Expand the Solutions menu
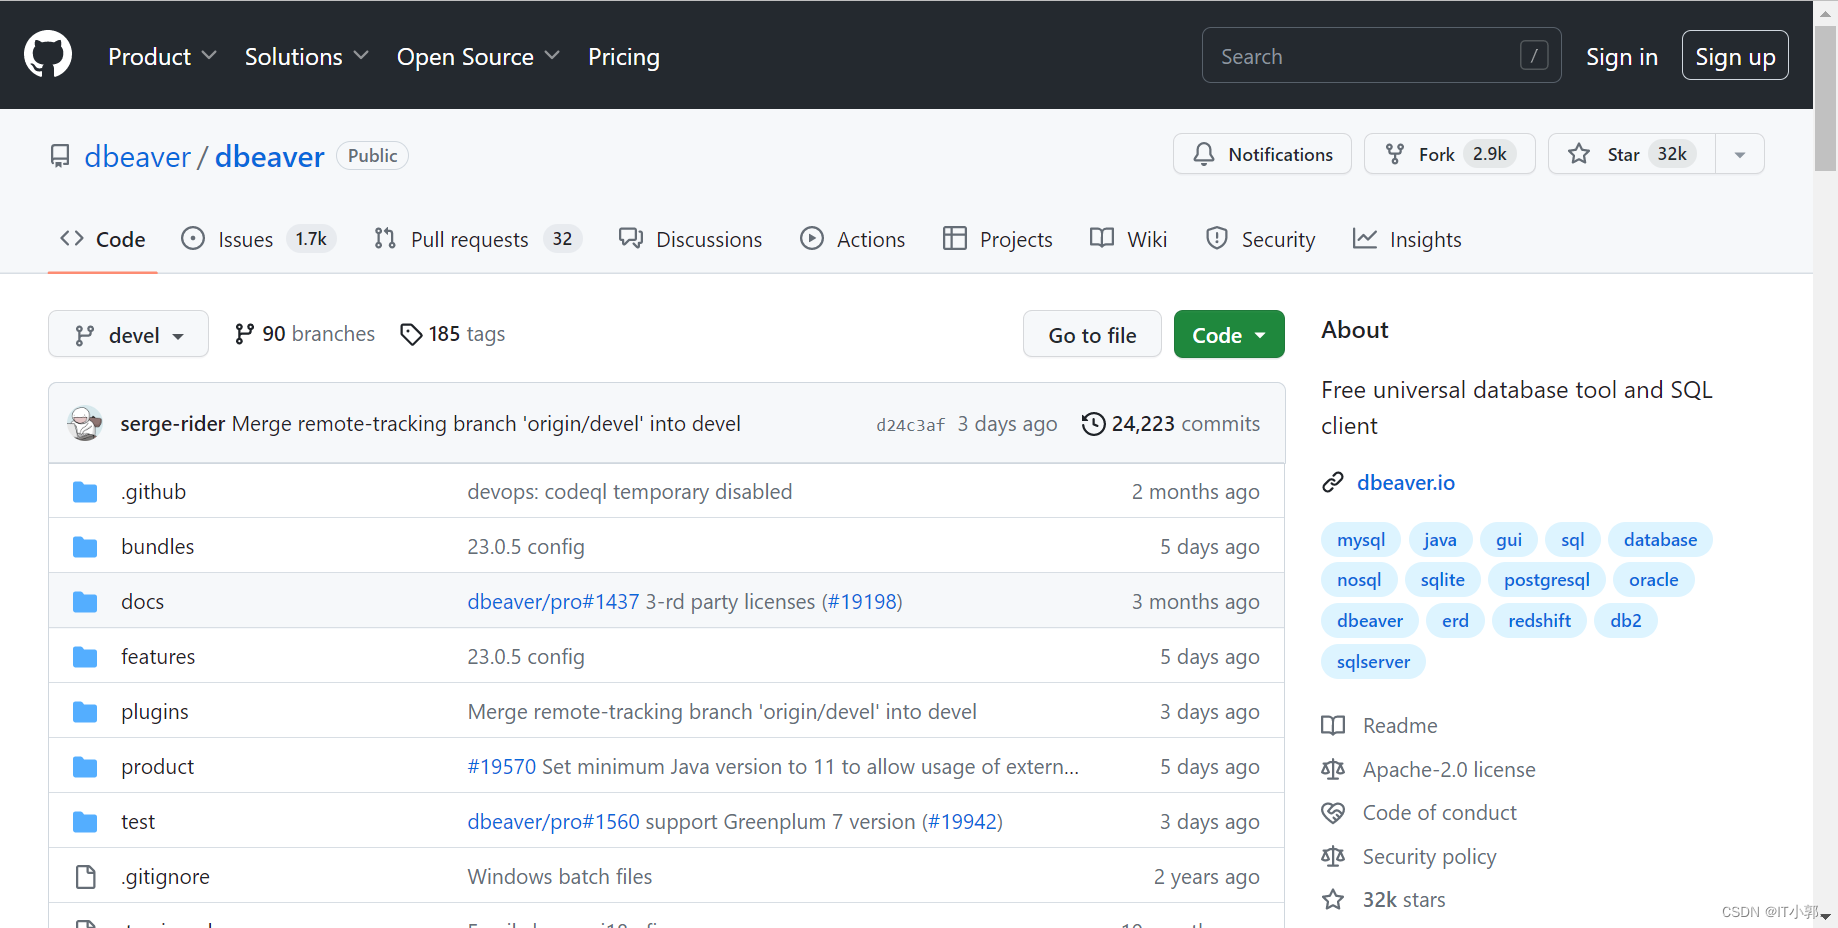This screenshot has width=1838, height=928. tap(307, 57)
